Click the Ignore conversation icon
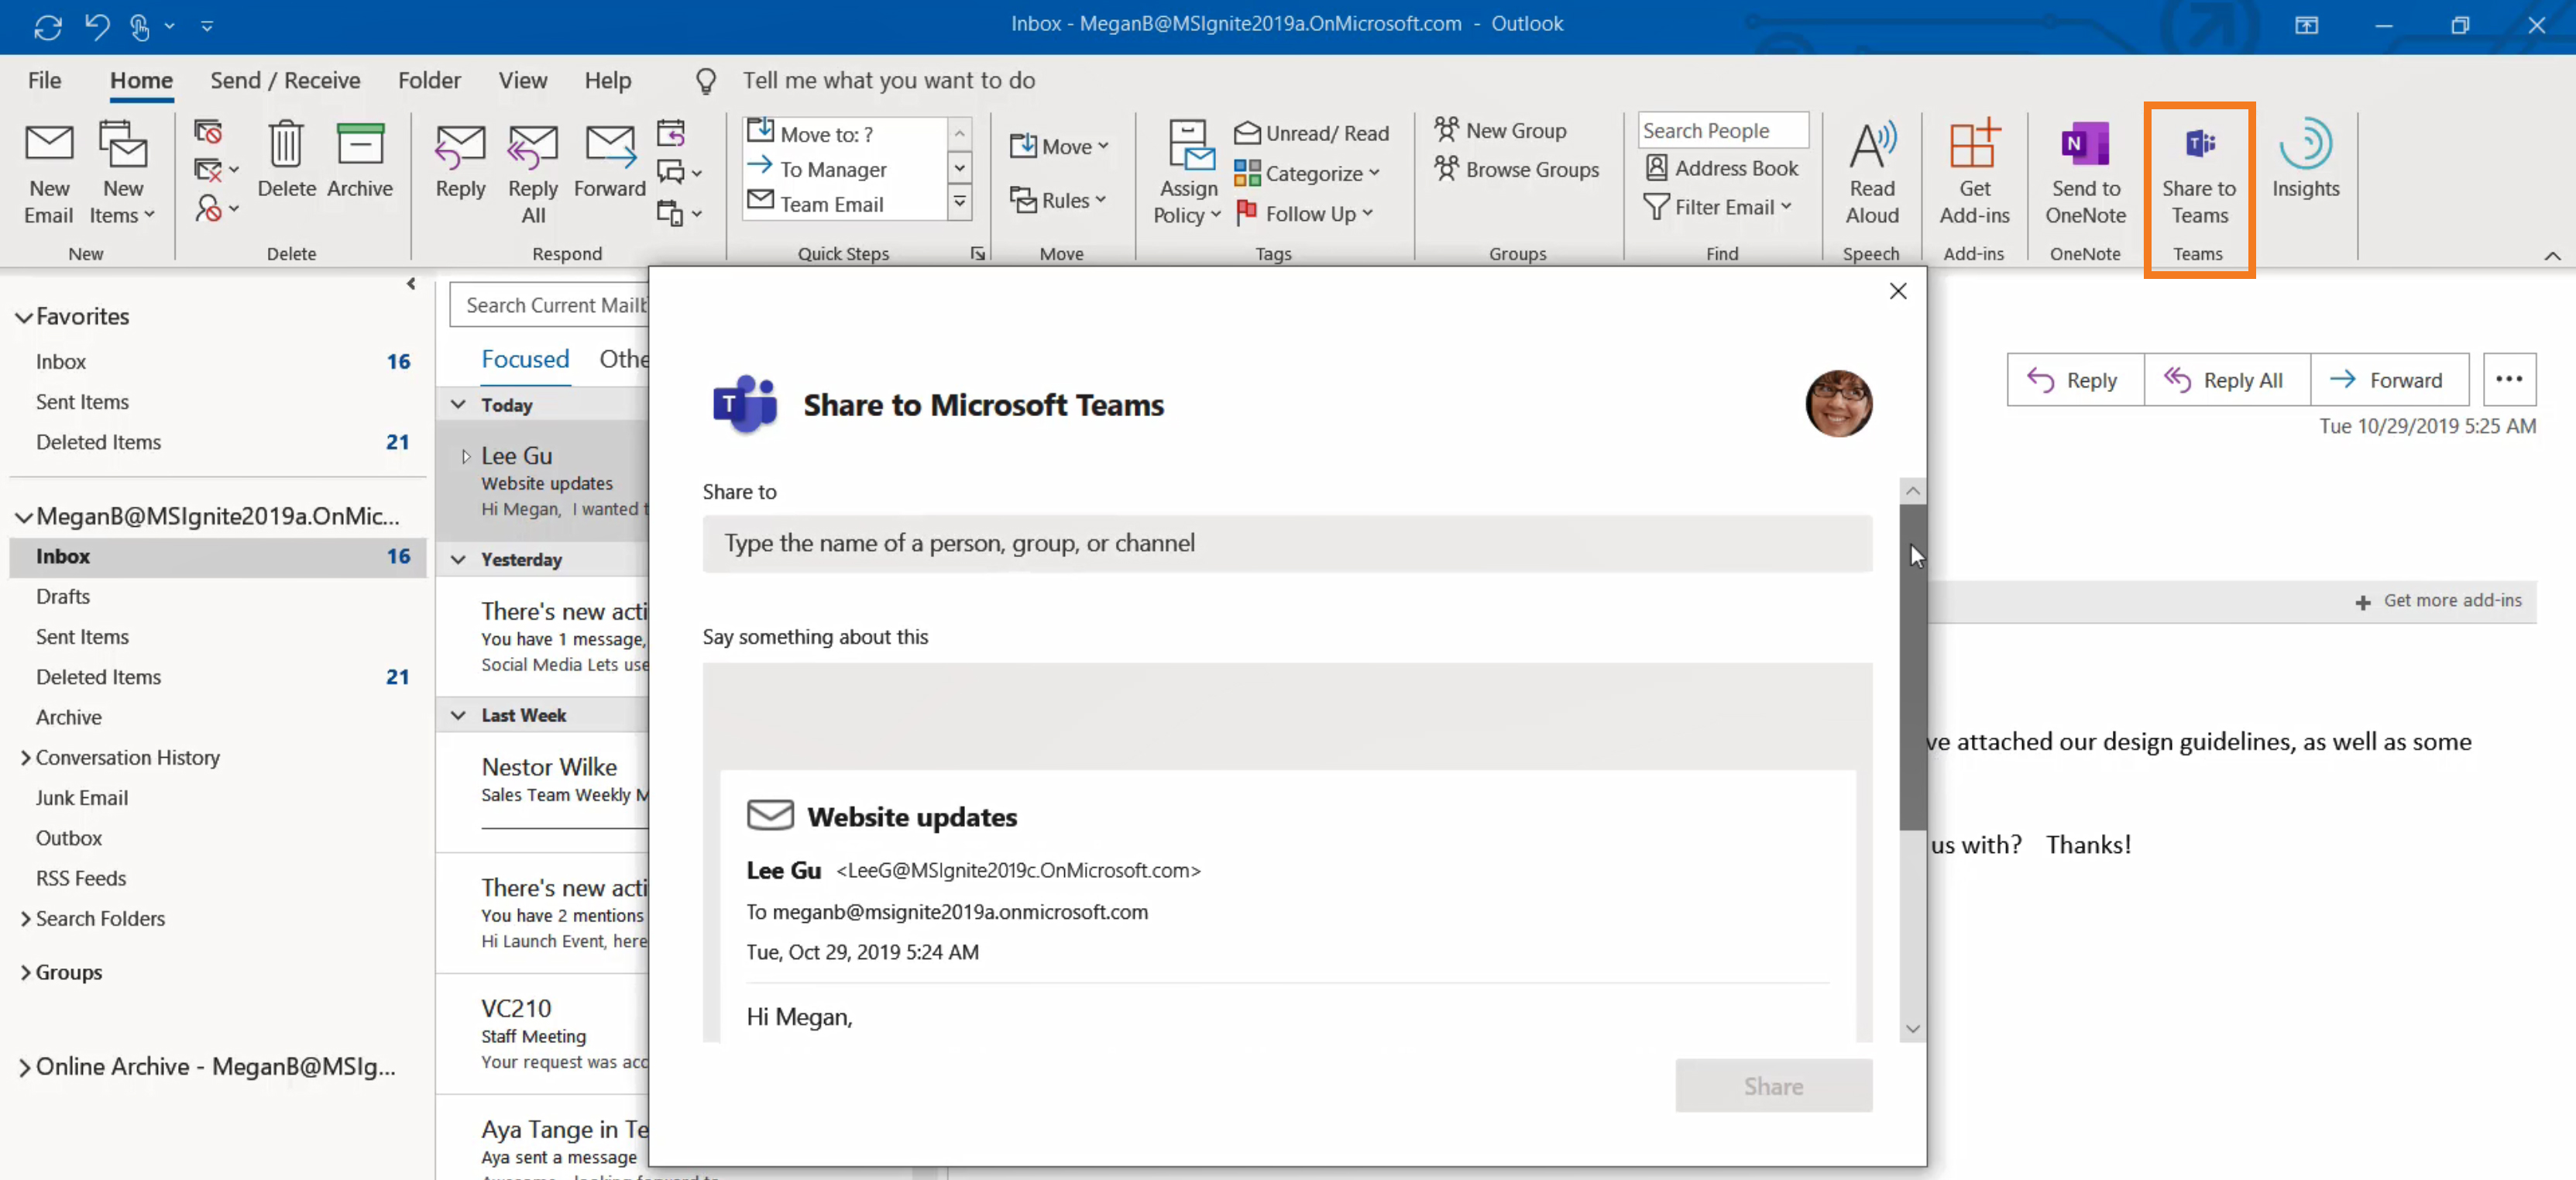The image size is (2576, 1180). pyautogui.click(x=208, y=132)
